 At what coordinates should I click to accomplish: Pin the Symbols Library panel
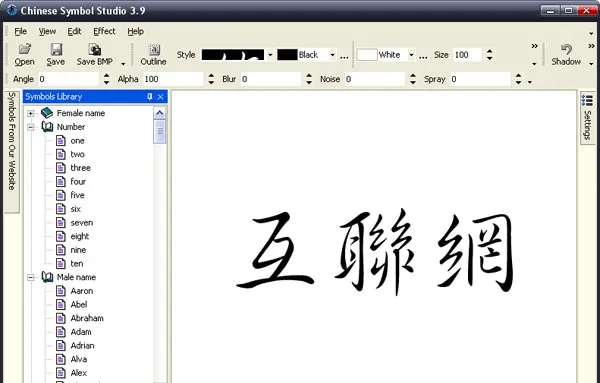coord(150,97)
